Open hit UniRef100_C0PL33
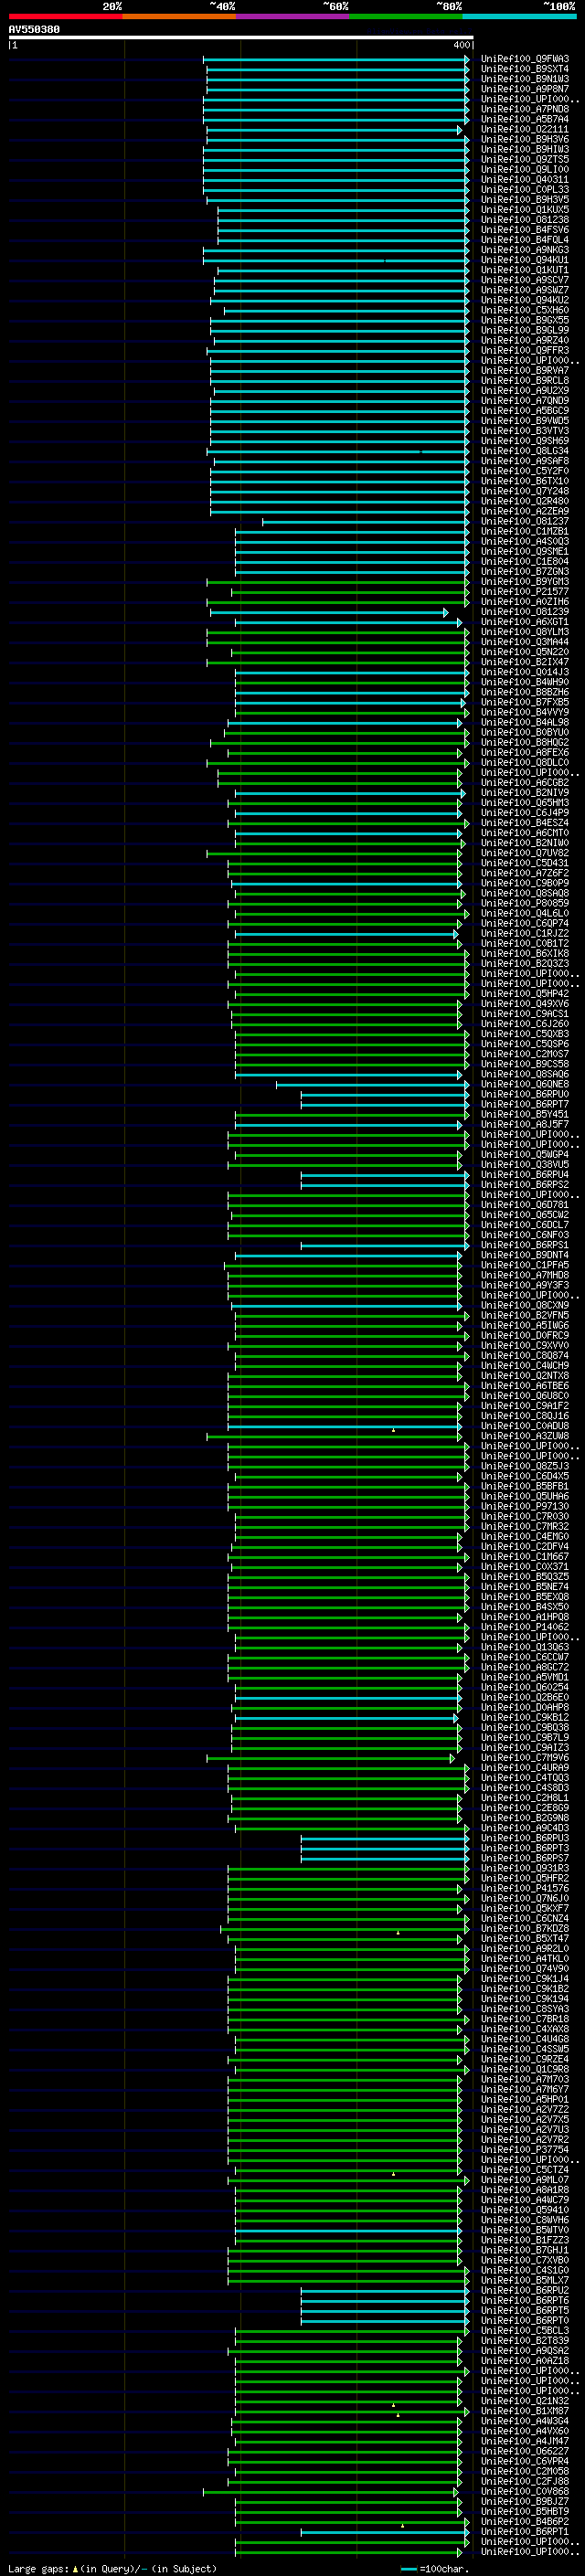Viewport: 585px width, 2576px height. (x=525, y=189)
